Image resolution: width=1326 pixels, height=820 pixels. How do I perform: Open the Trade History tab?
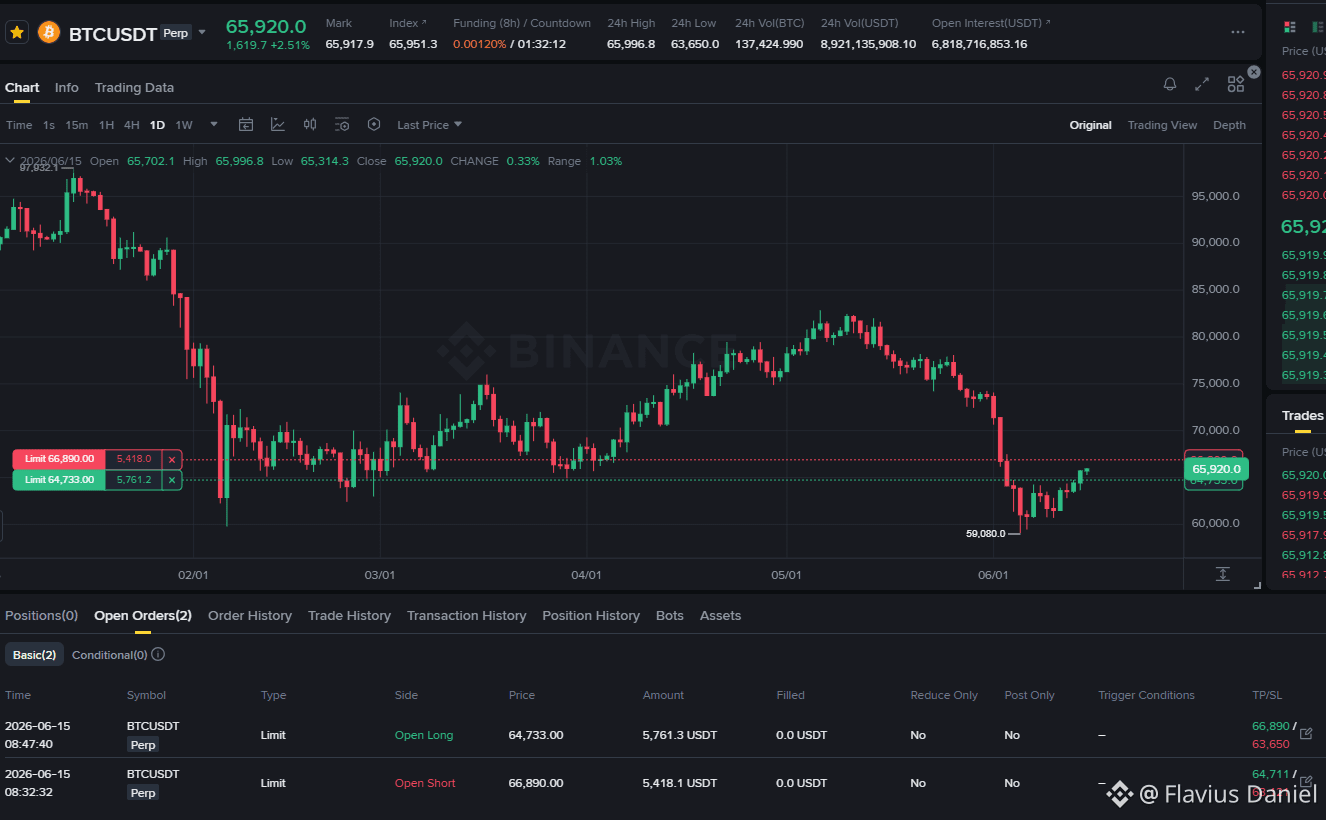click(x=349, y=616)
